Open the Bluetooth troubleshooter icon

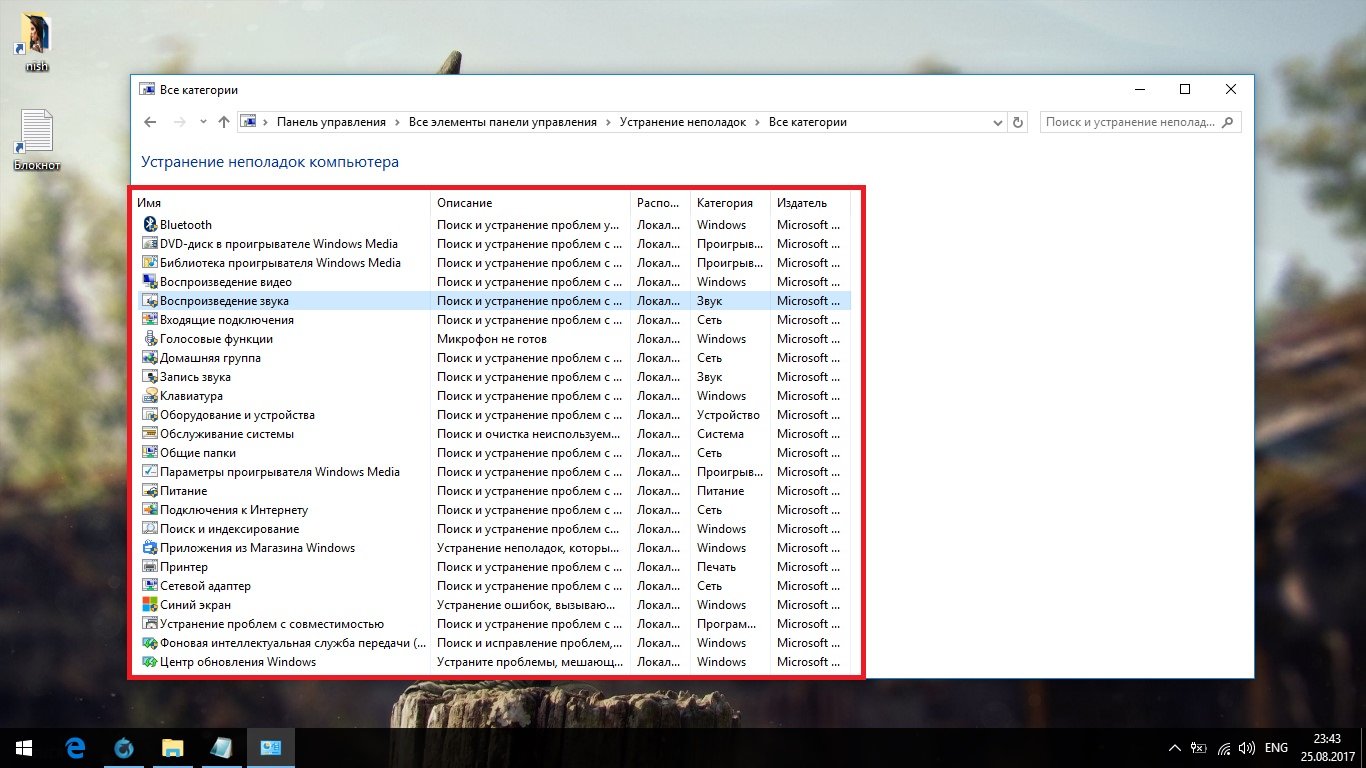coord(150,225)
